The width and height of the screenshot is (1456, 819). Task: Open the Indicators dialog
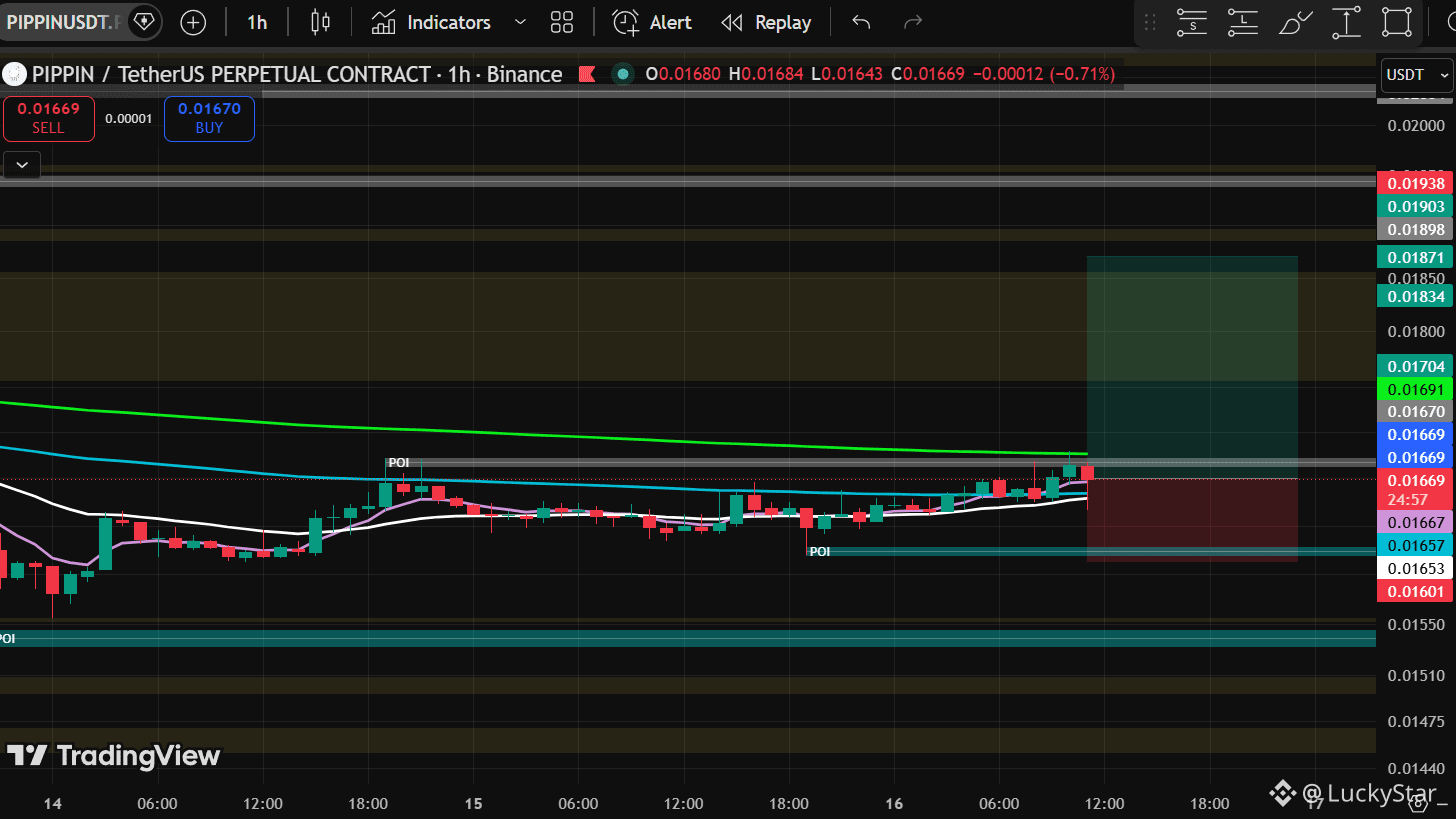pos(431,22)
